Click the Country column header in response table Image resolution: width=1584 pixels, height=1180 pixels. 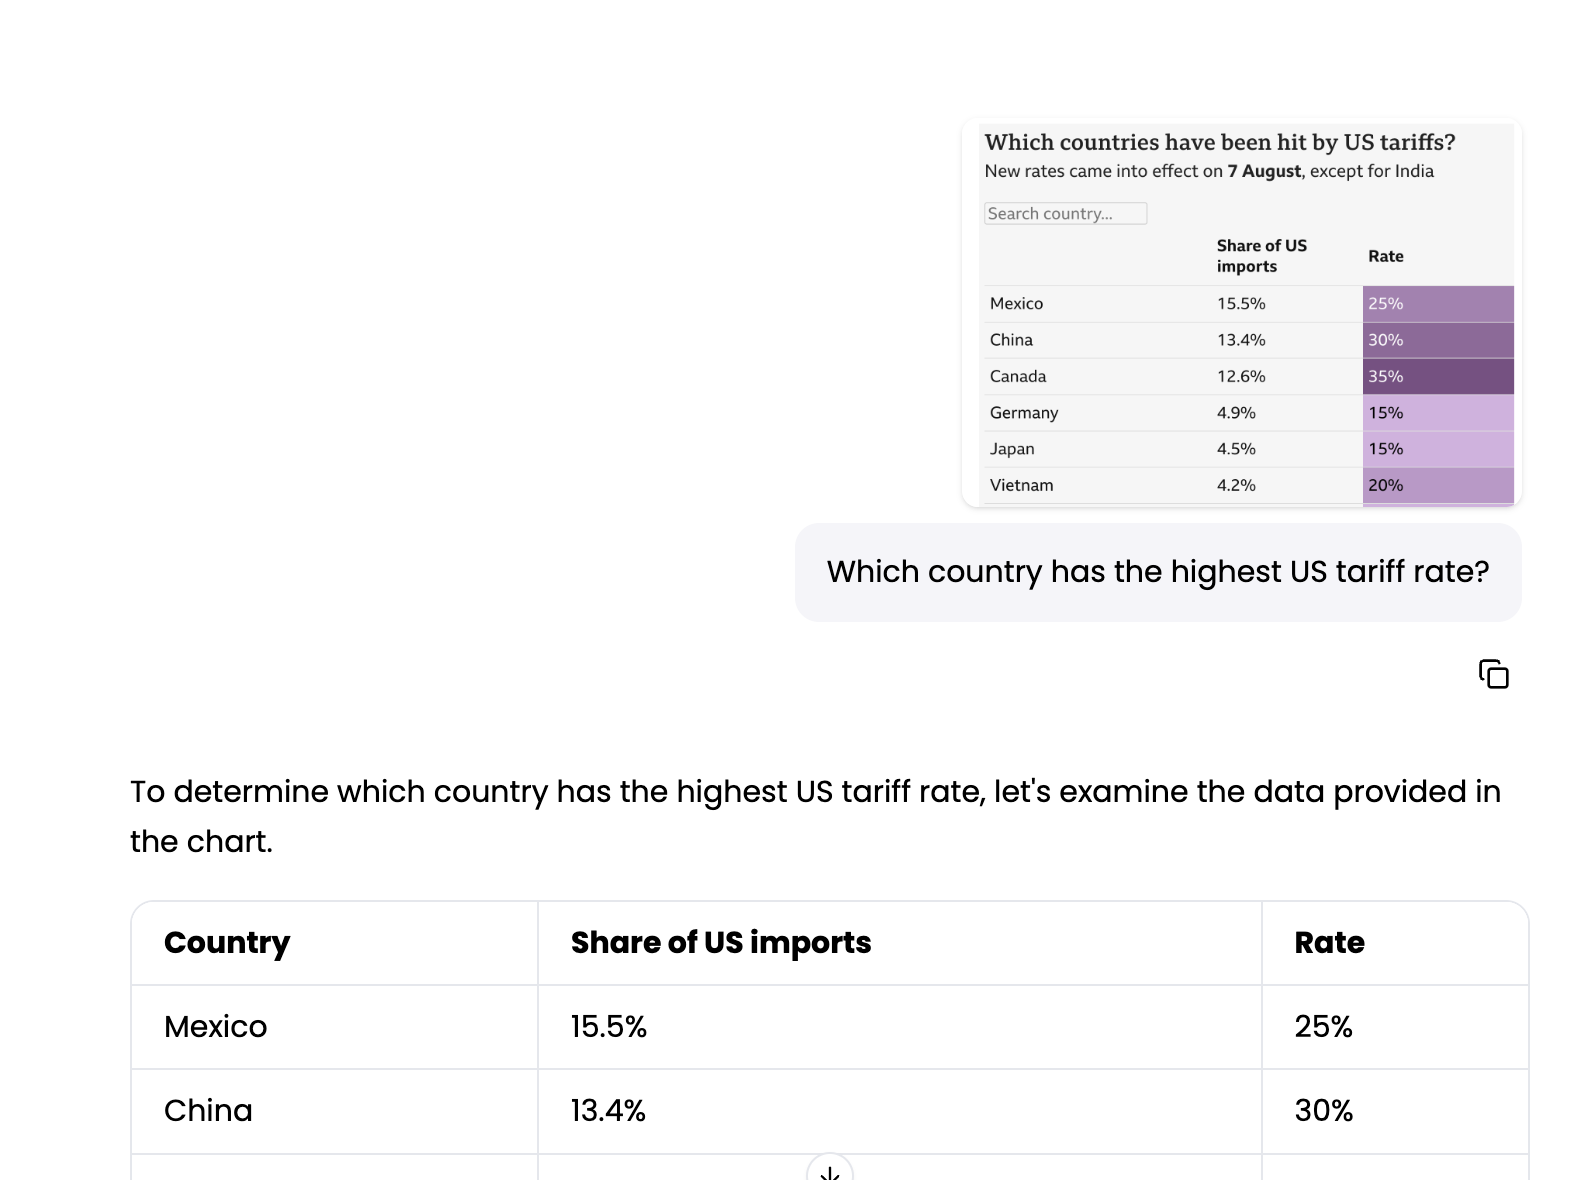[227, 942]
